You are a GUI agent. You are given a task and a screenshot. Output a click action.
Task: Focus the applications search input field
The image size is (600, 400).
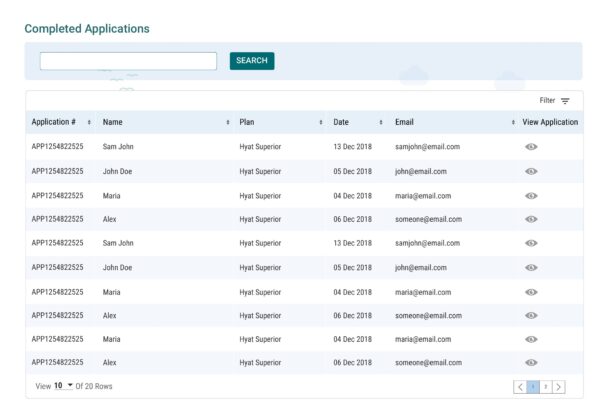[128, 61]
